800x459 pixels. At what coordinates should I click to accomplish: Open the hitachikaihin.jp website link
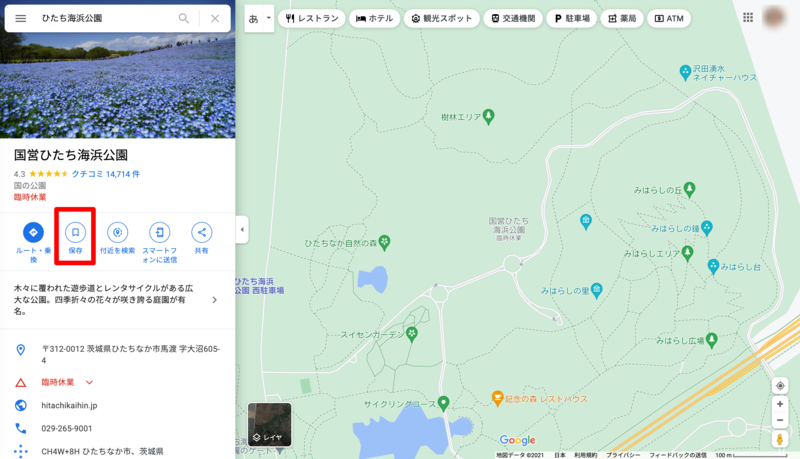(x=69, y=405)
